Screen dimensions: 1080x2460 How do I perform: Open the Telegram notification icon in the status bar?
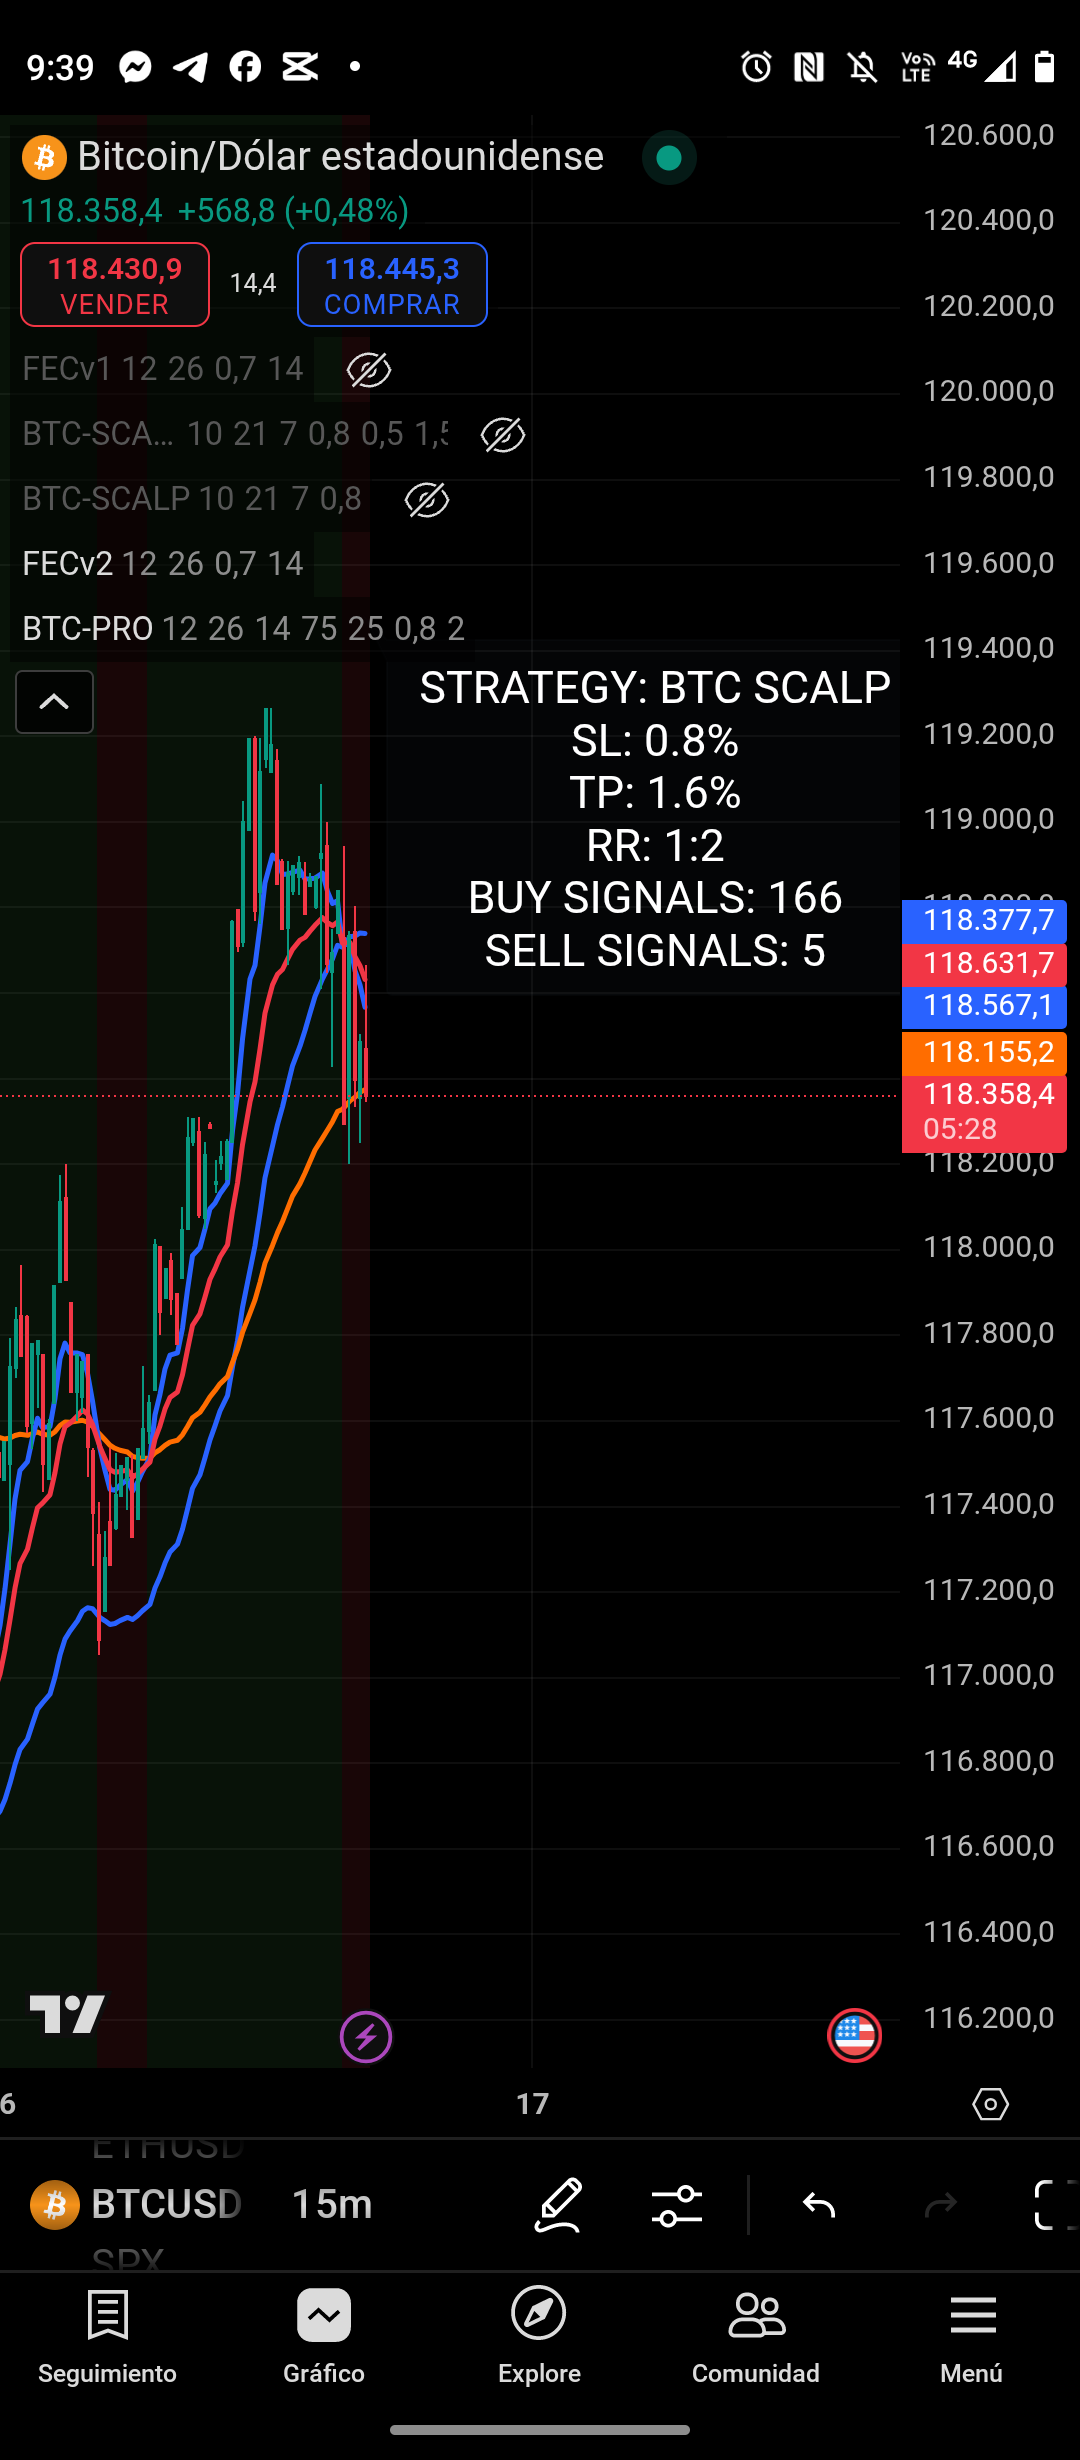190,67
